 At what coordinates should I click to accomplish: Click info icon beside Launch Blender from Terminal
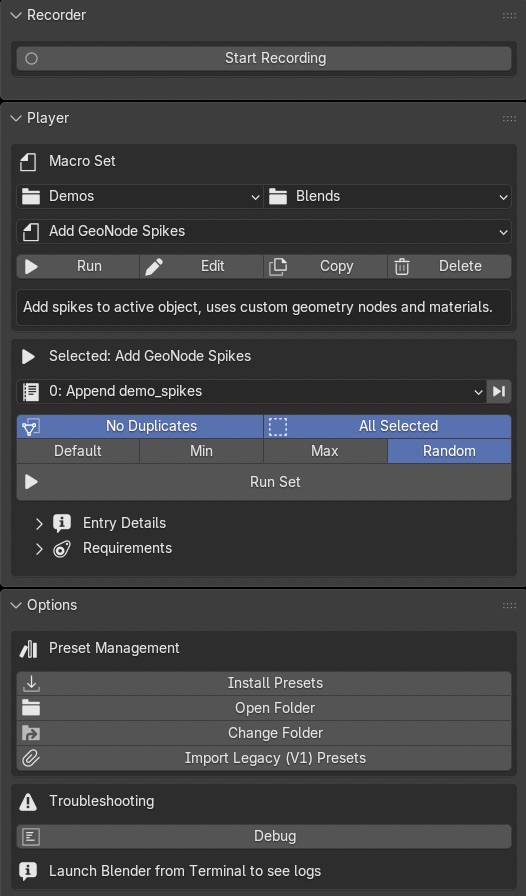(x=29, y=871)
